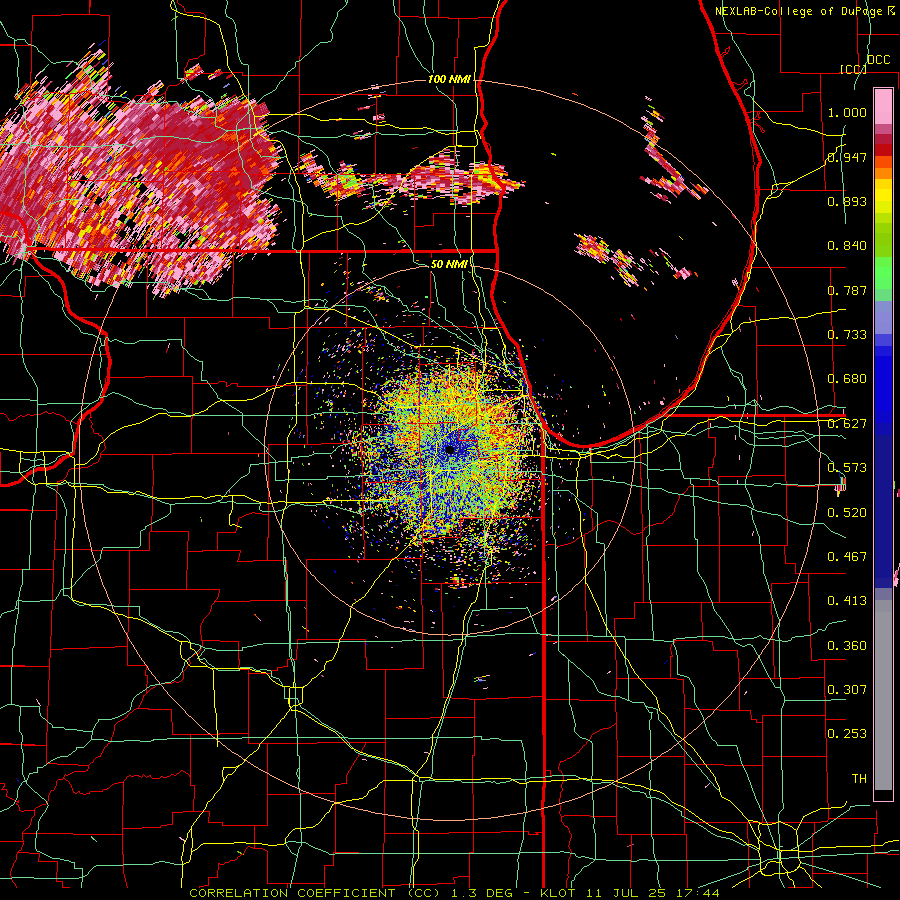Click the DCC label near the color bar

(878, 60)
